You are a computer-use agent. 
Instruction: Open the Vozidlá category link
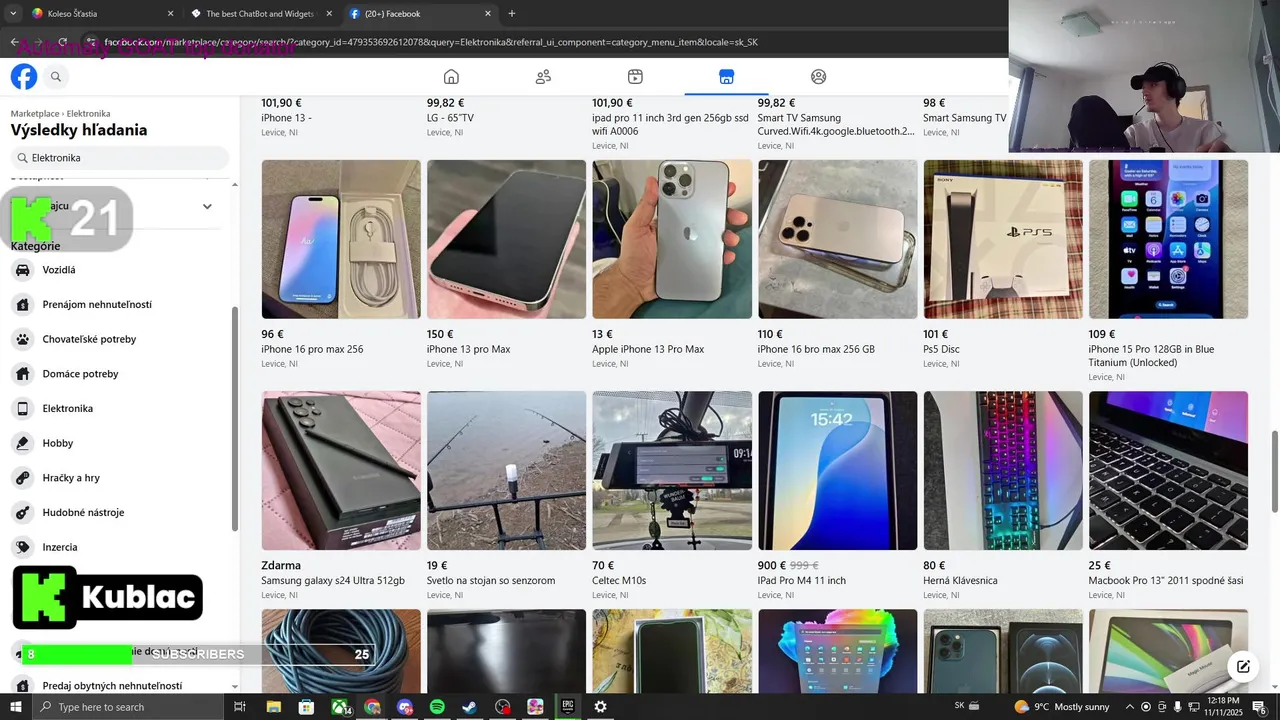59,270
